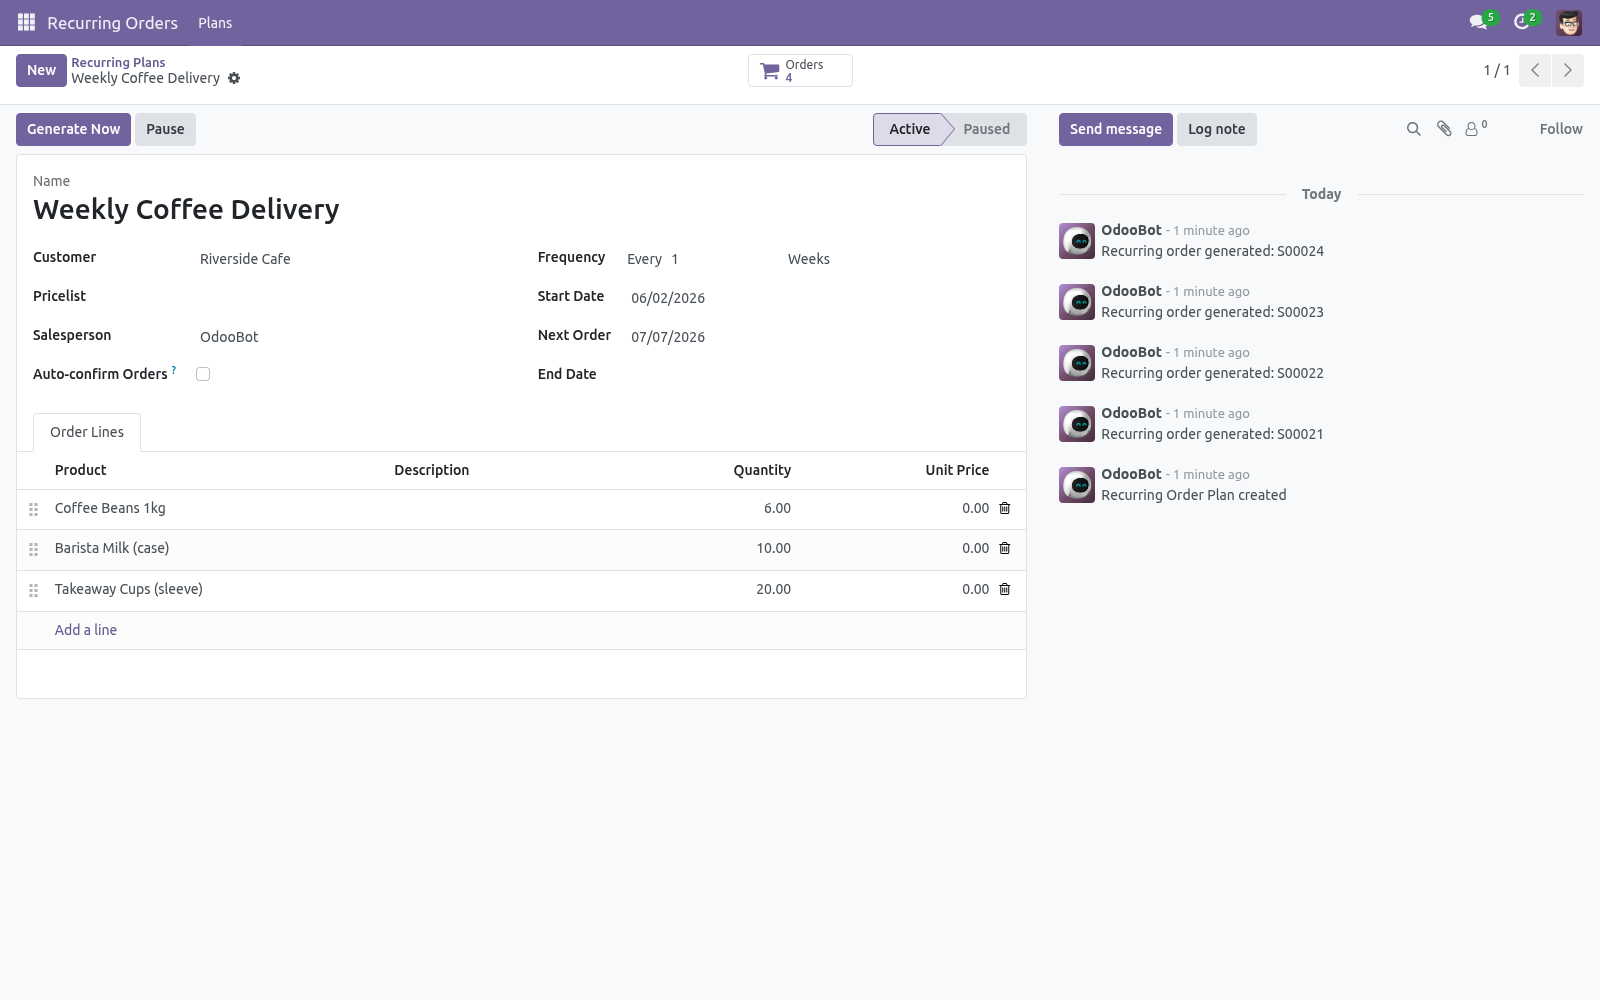Click Log note button
The width and height of the screenshot is (1600, 1000).
coord(1216,129)
